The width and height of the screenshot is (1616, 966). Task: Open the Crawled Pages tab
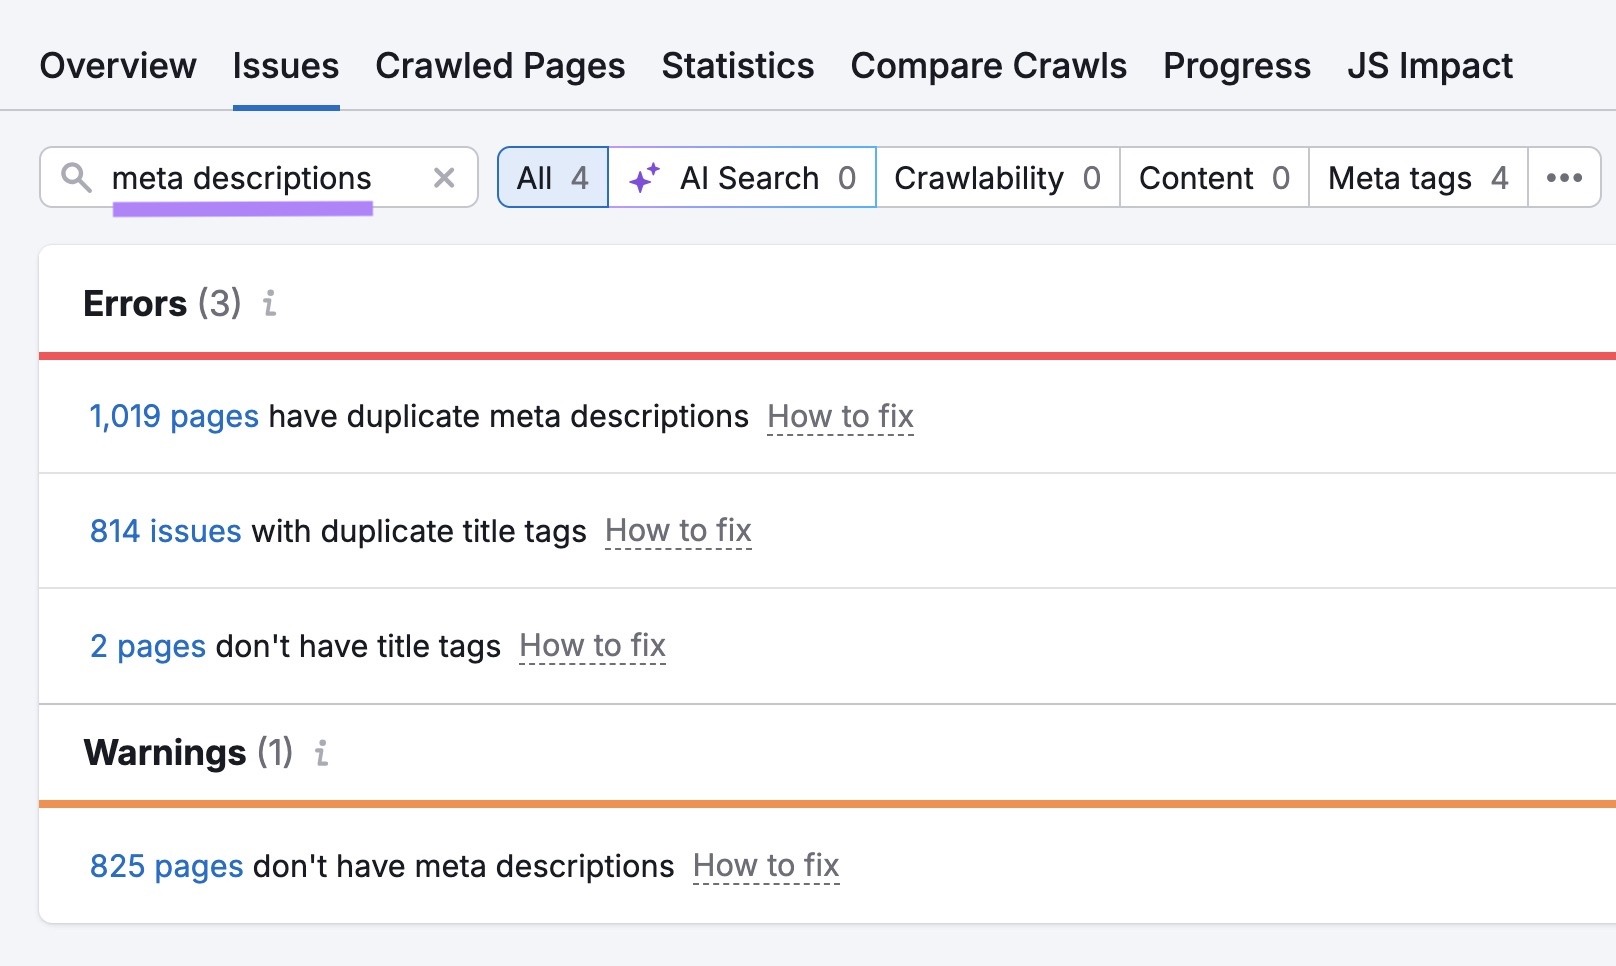tap(500, 64)
